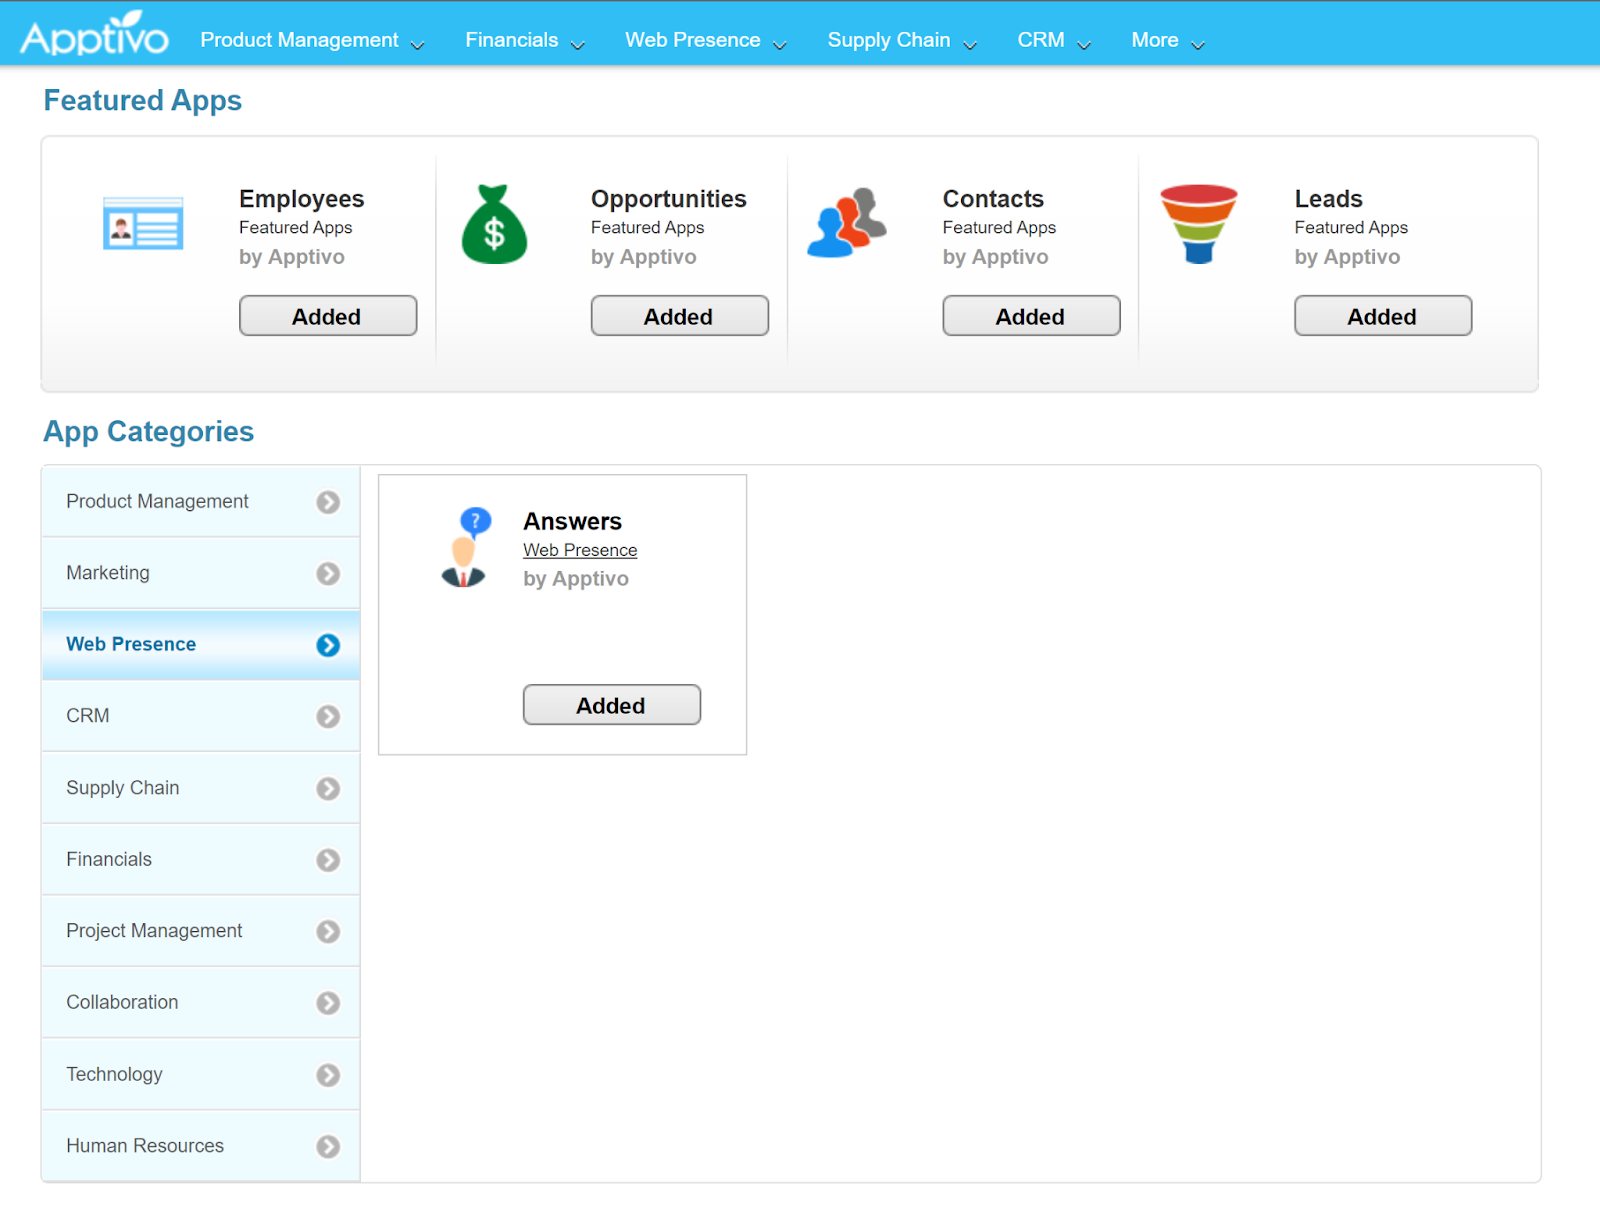Click the Opportunities money bag icon
The width and height of the screenshot is (1600, 1205).
494,225
